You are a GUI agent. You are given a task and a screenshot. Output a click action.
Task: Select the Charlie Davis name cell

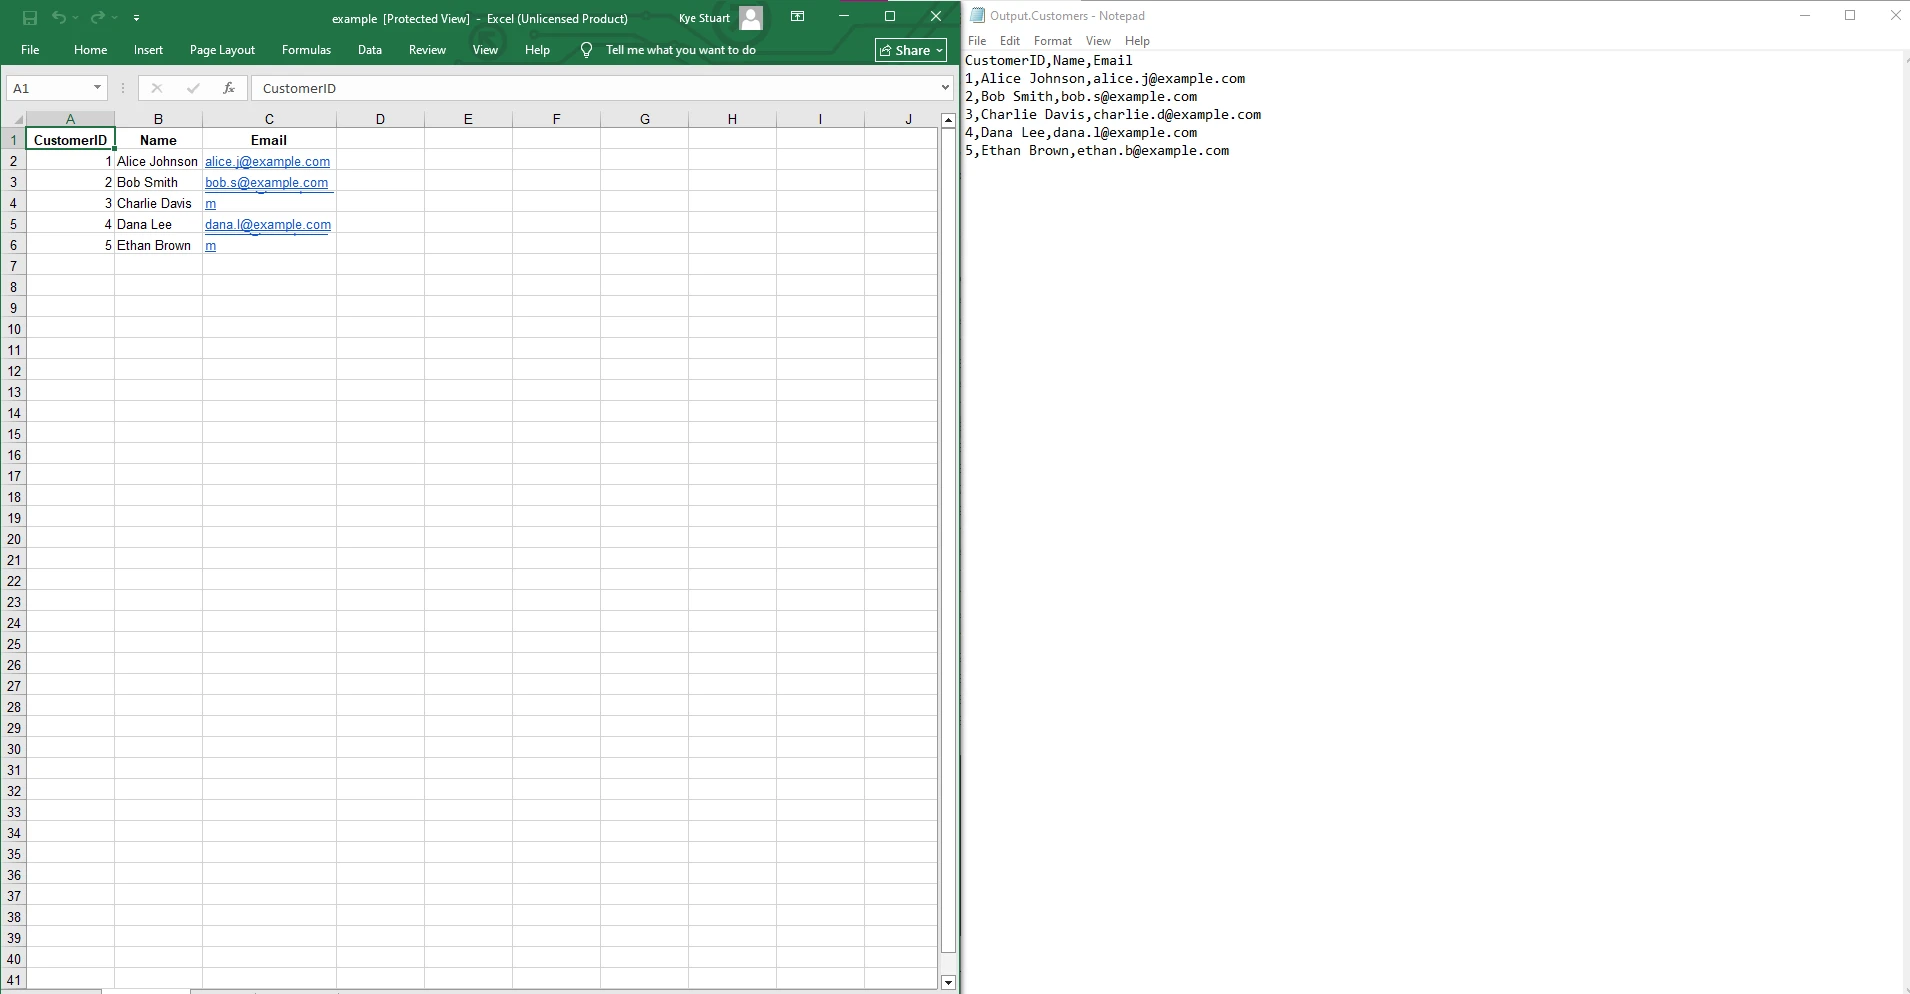[157, 204]
